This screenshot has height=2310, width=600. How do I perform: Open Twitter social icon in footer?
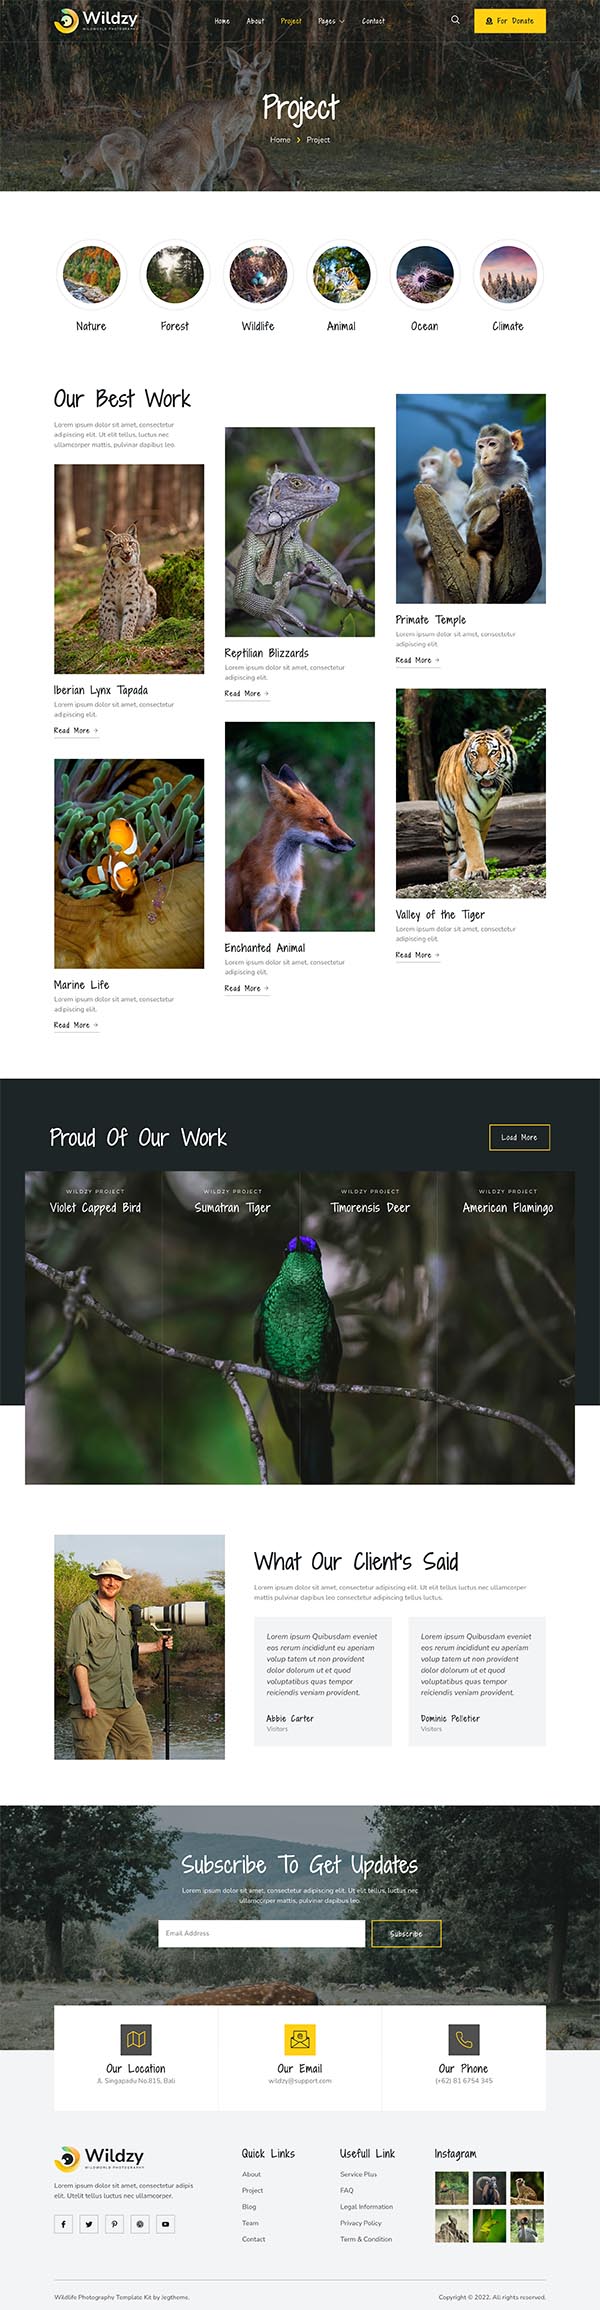point(89,2224)
